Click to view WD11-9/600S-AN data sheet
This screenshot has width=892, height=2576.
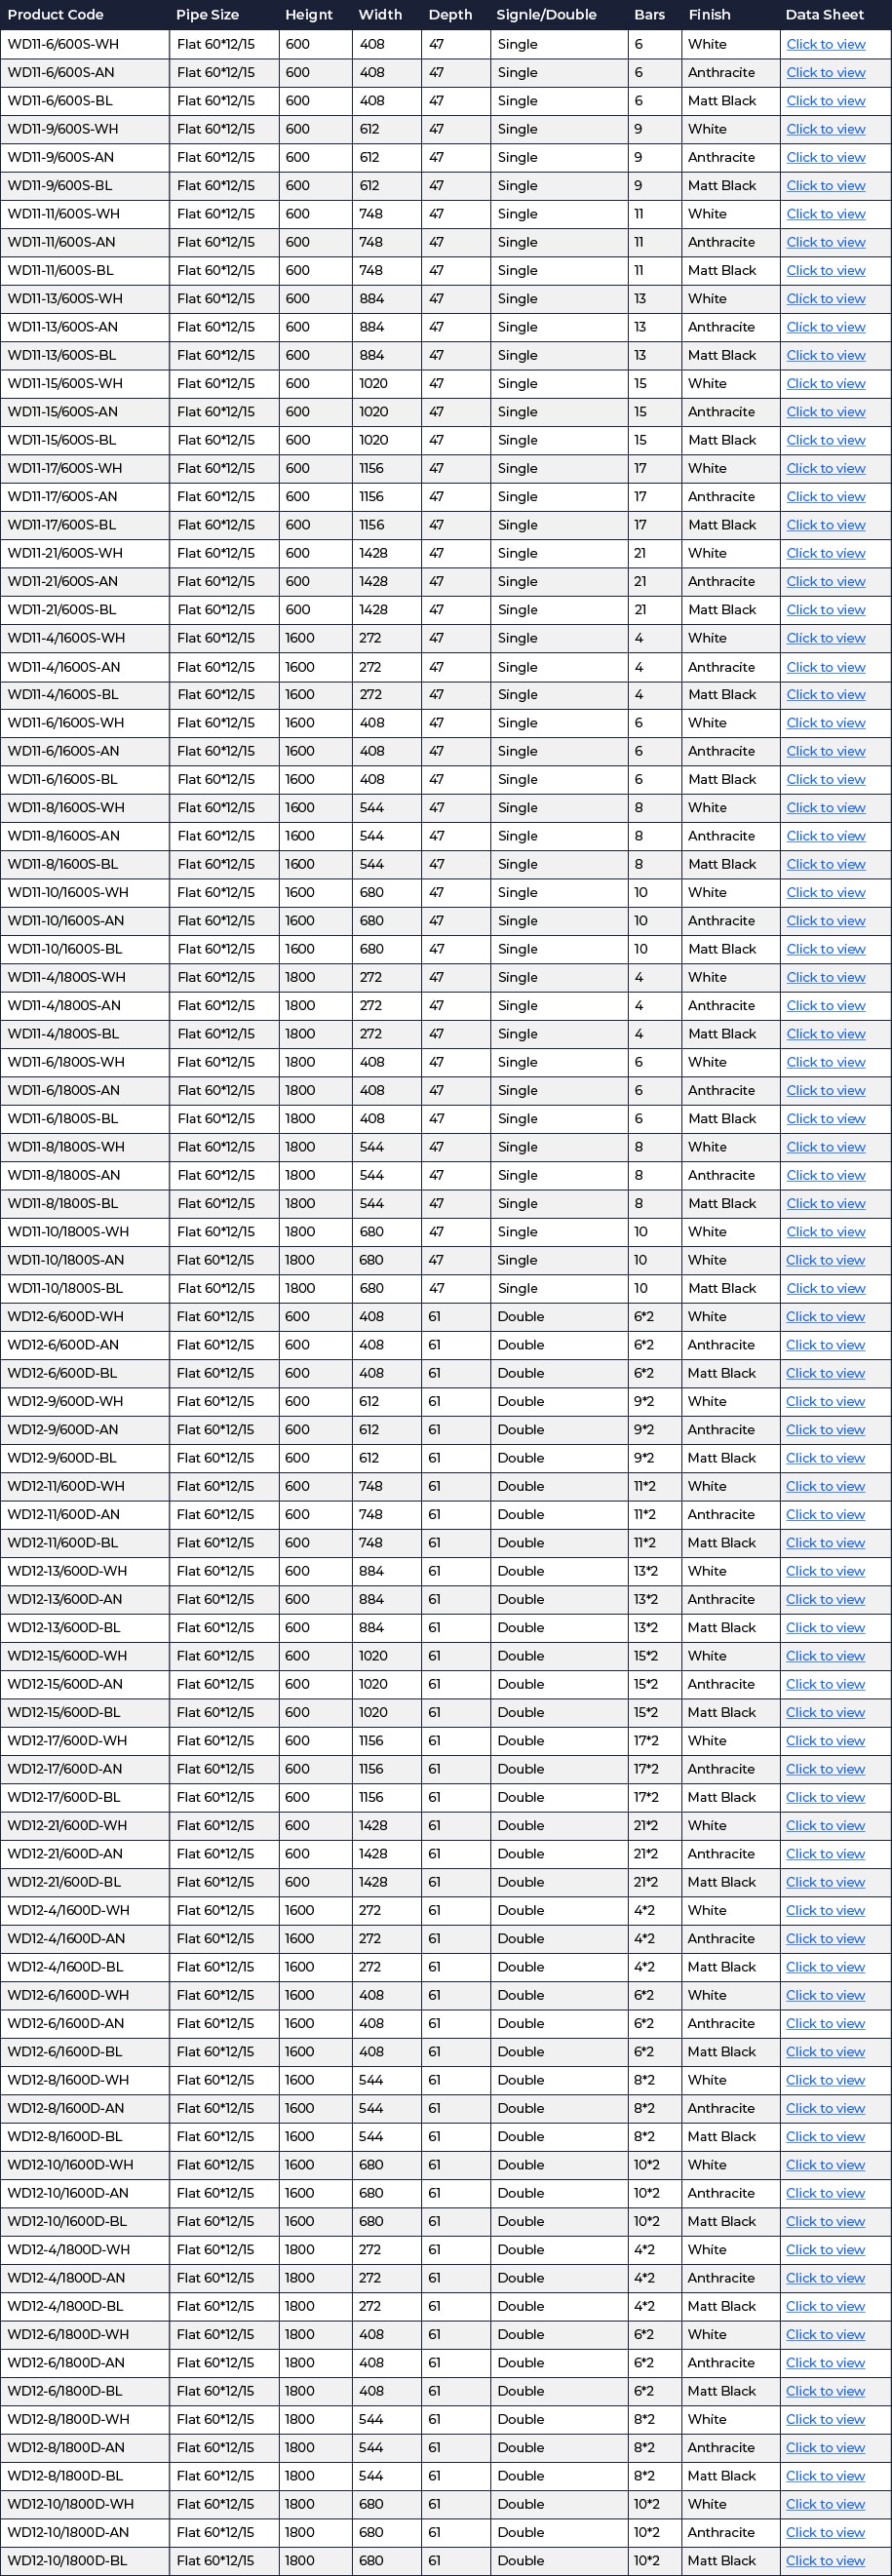825,157
